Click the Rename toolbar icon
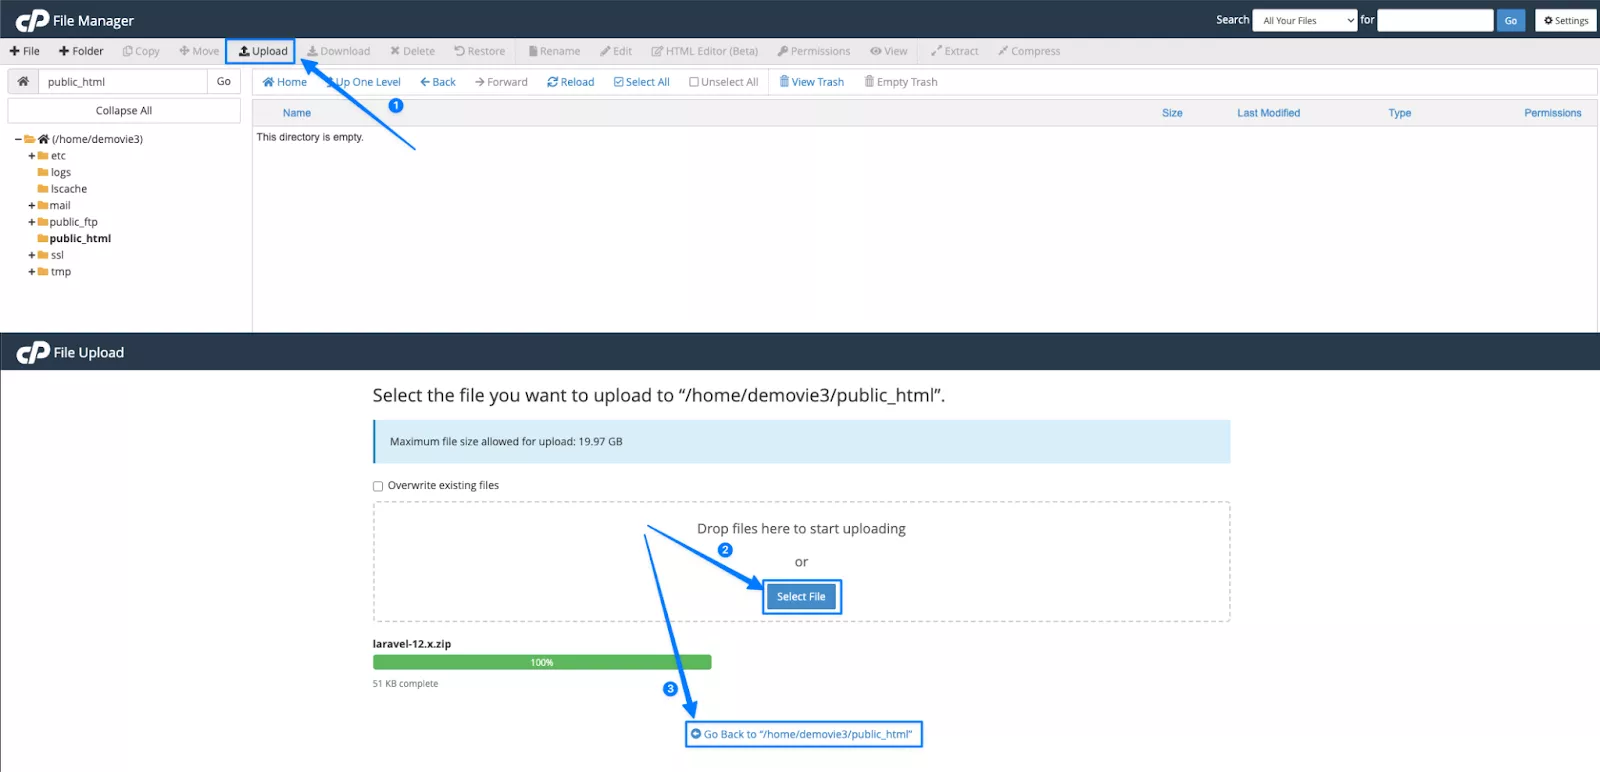Viewport: 1600px width, 772px height. (x=554, y=51)
